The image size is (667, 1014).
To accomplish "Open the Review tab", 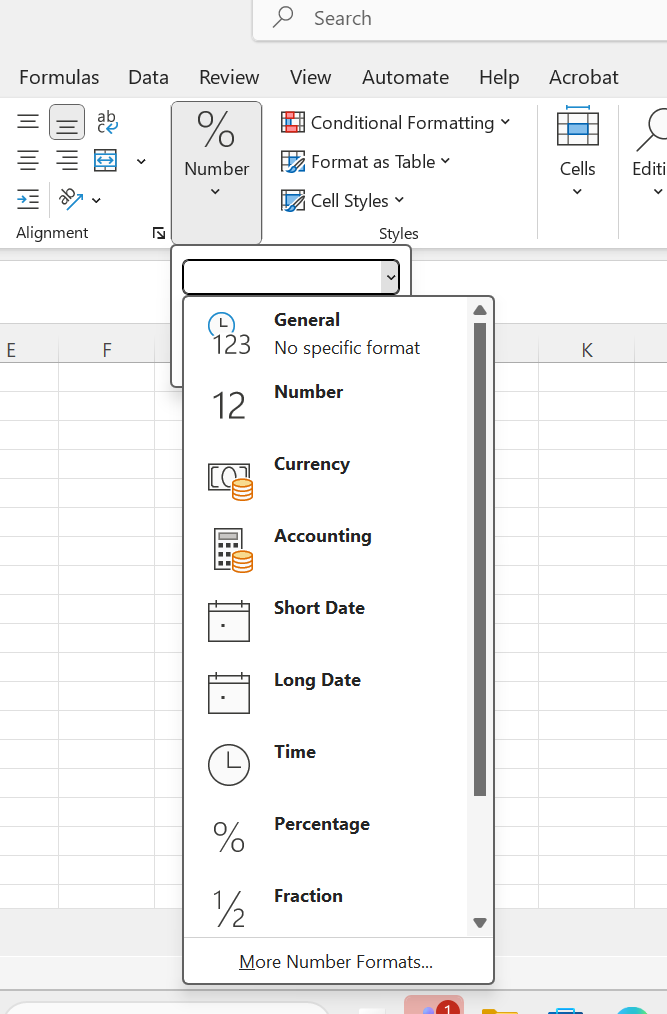I will [229, 77].
